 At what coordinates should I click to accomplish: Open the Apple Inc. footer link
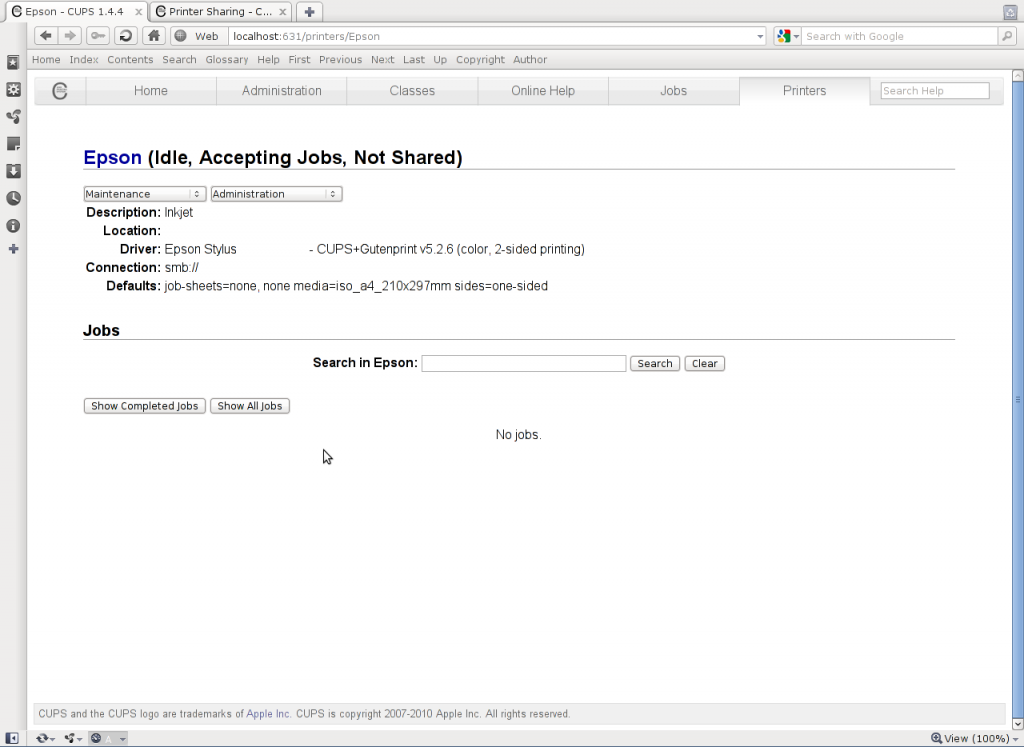[268, 714]
